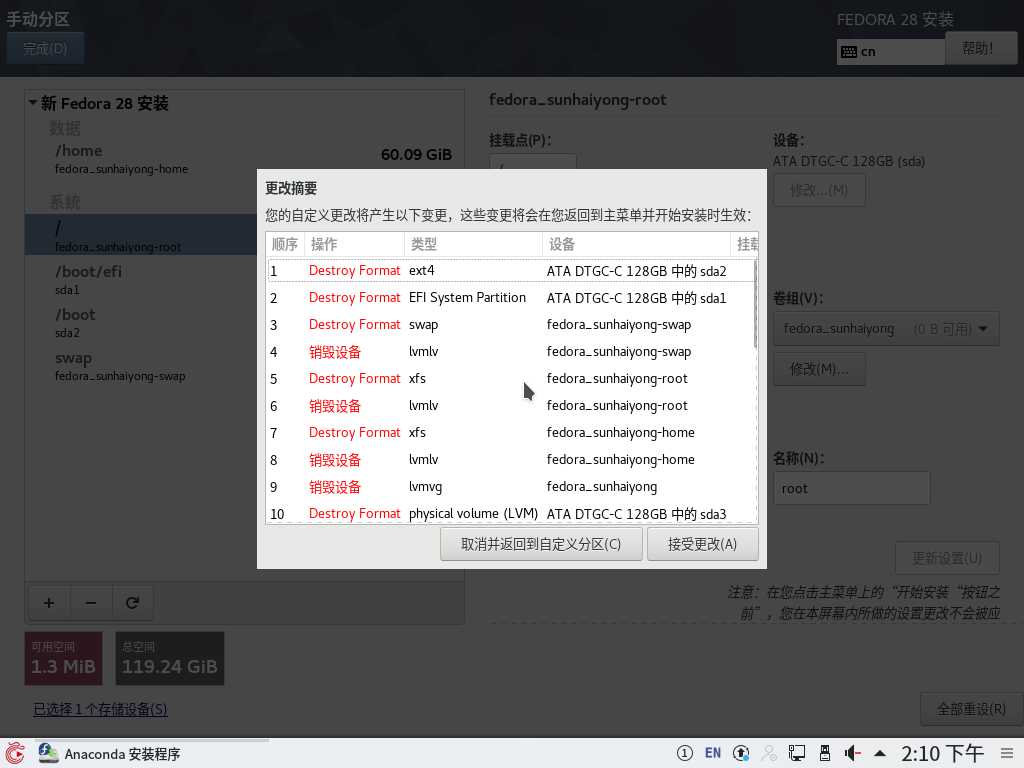Select row 6 销毁设备 fedora_sunhaiyong-root
This screenshot has height=768, width=1024.
pyautogui.click(x=511, y=406)
